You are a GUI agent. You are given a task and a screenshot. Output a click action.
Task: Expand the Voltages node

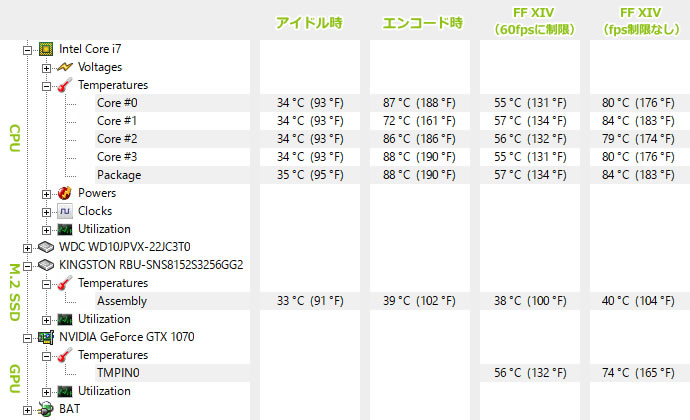[46, 68]
